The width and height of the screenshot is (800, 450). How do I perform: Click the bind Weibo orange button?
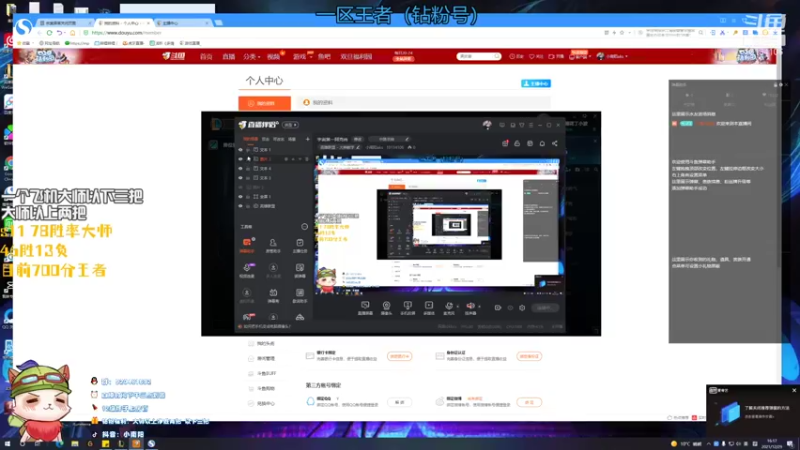pyautogui.click(x=529, y=402)
